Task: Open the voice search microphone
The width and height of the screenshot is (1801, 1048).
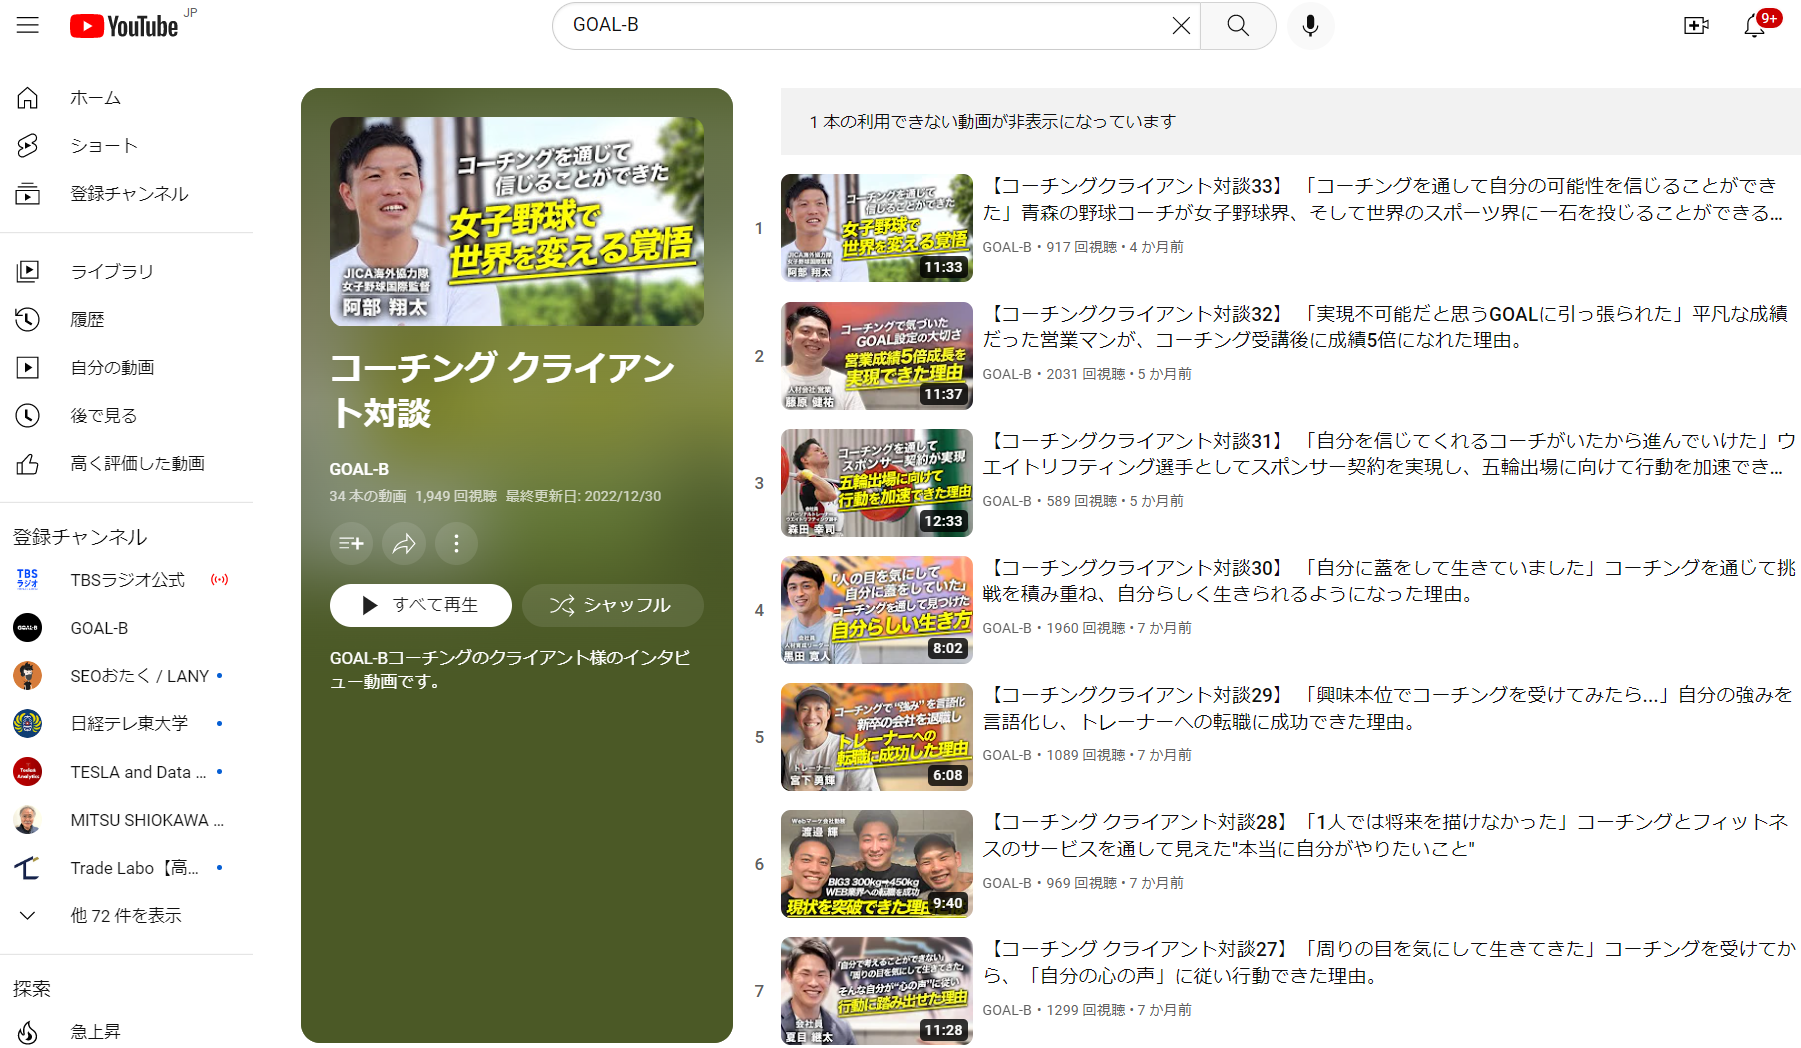Action: pyautogui.click(x=1310, y=26)
